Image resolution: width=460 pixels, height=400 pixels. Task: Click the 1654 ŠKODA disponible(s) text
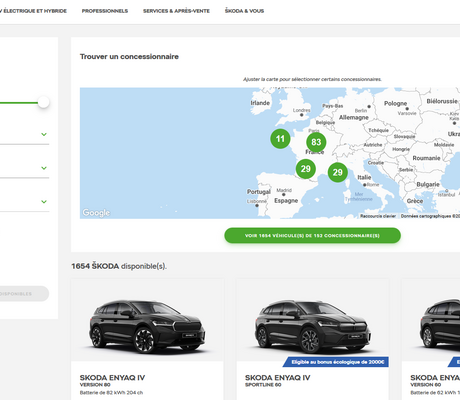pos(119,266)
